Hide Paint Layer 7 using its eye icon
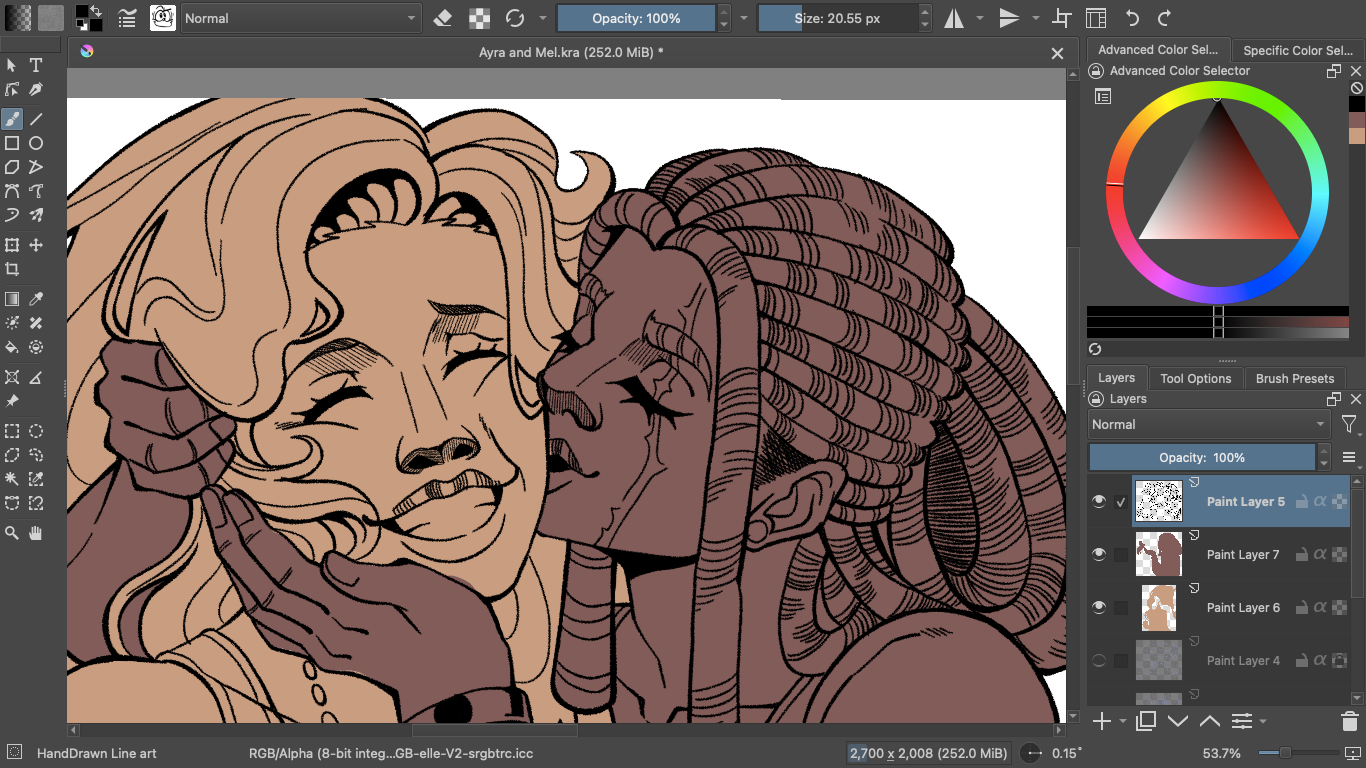Viewport: 1366px width, 768px height. coord(1099,554)
